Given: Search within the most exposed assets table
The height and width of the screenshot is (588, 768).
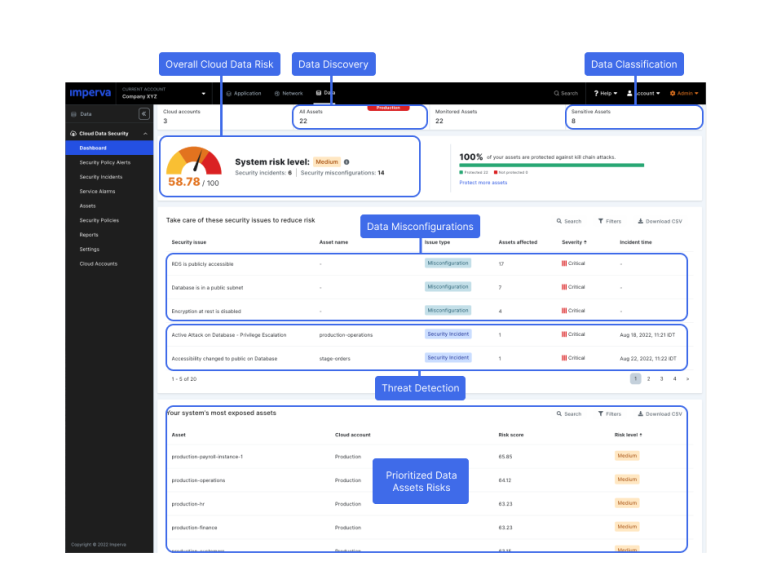Looking at the screenshot, I should pos(568,413).
